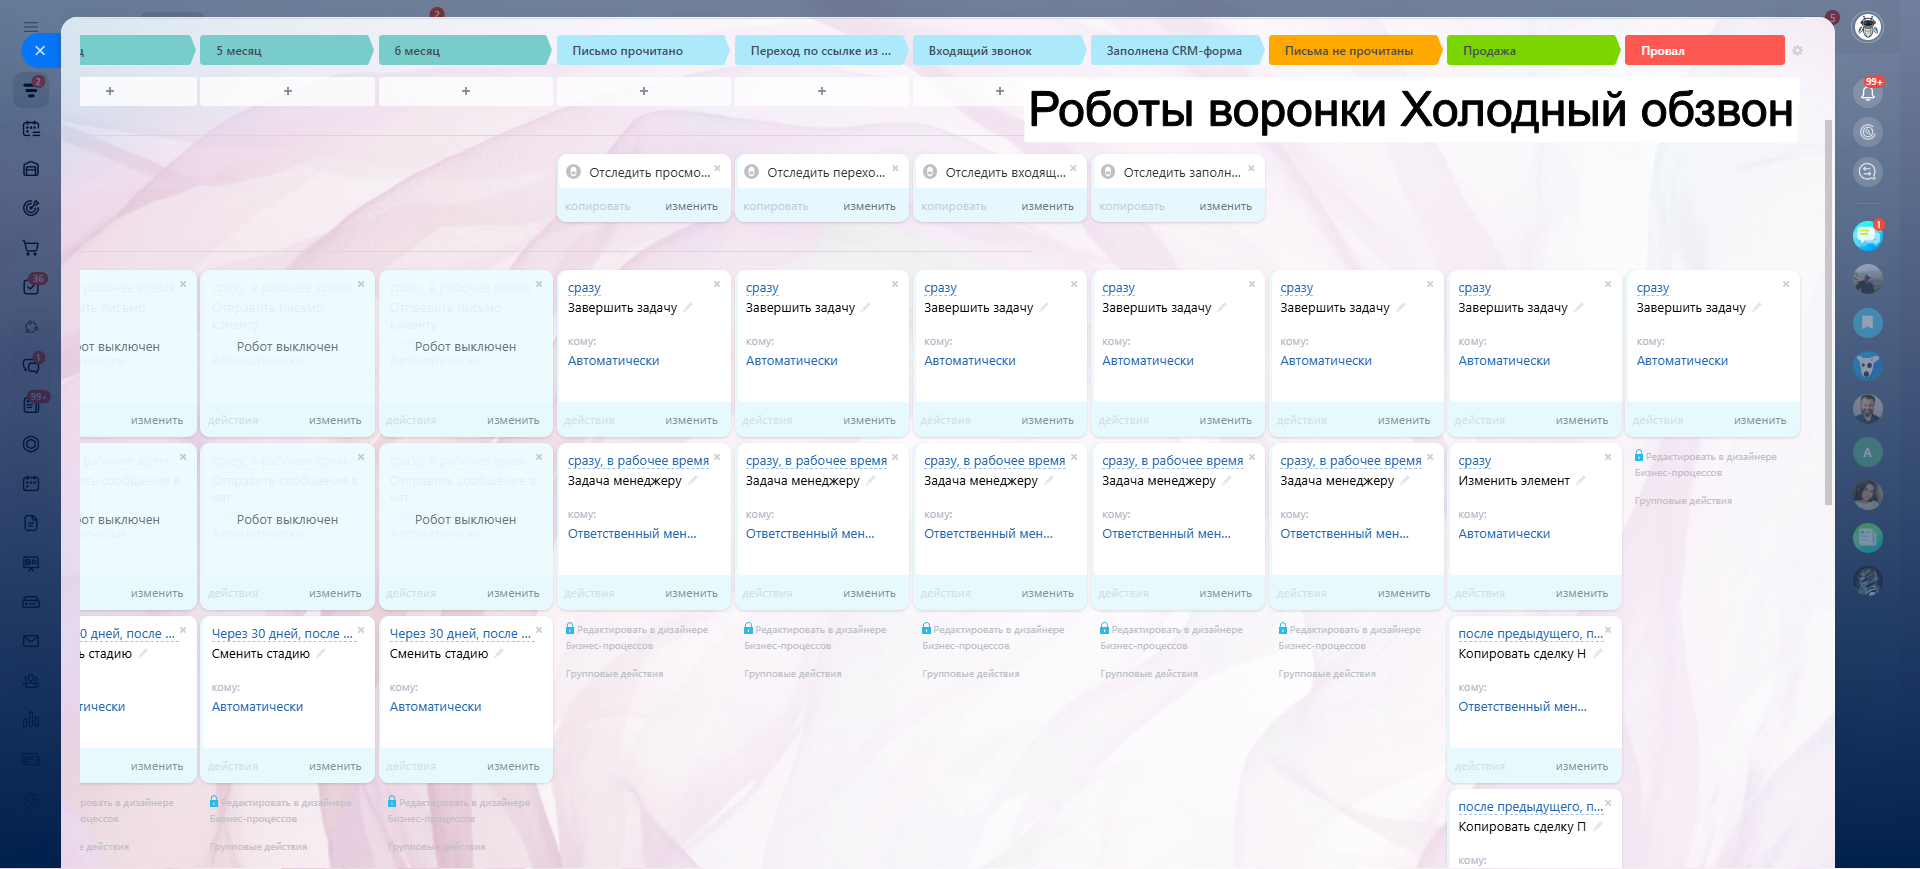The height and width of the screenshot is (869, 1920).
Task: Open the hamburger menu in left sidebar
Action: pos(31,27)
